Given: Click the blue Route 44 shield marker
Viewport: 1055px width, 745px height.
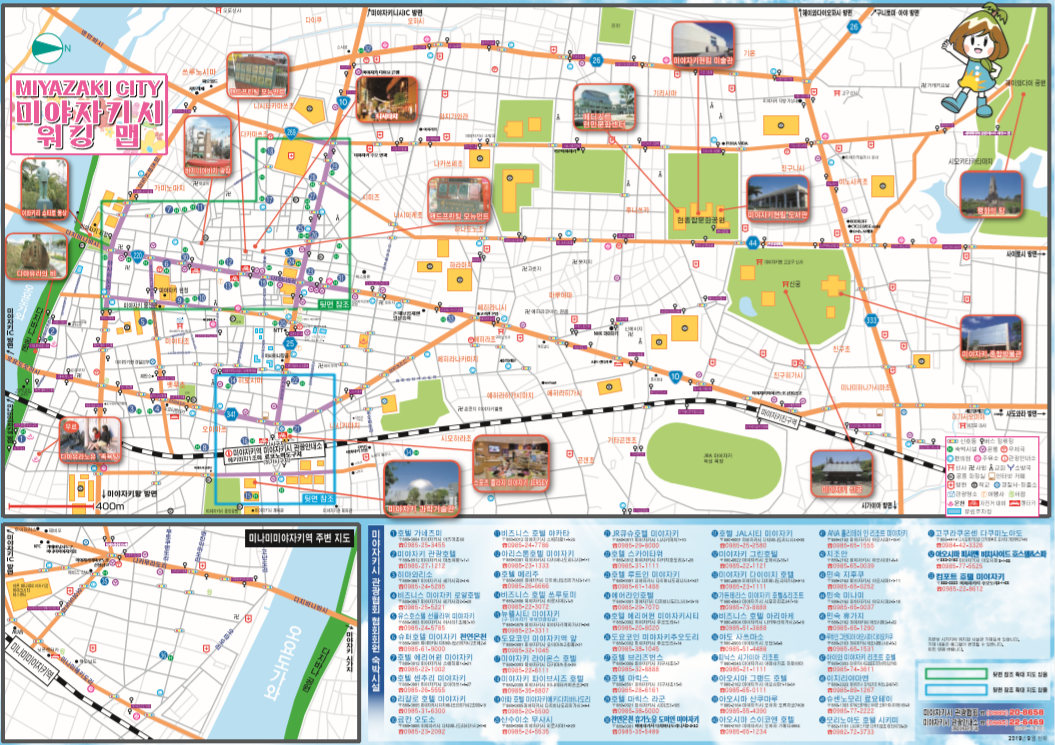Looking at the screenshot, I should 752,243.
